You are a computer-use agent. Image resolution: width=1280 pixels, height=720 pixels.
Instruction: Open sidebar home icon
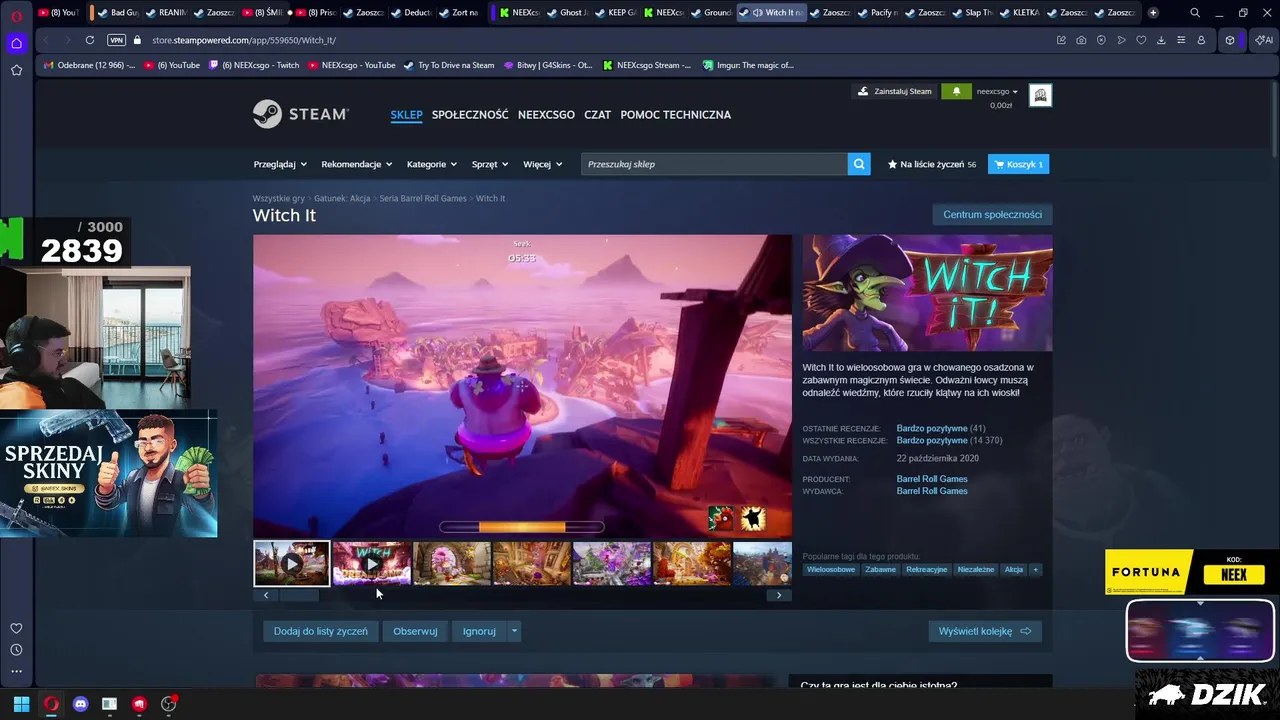click(x=16, y=43)
